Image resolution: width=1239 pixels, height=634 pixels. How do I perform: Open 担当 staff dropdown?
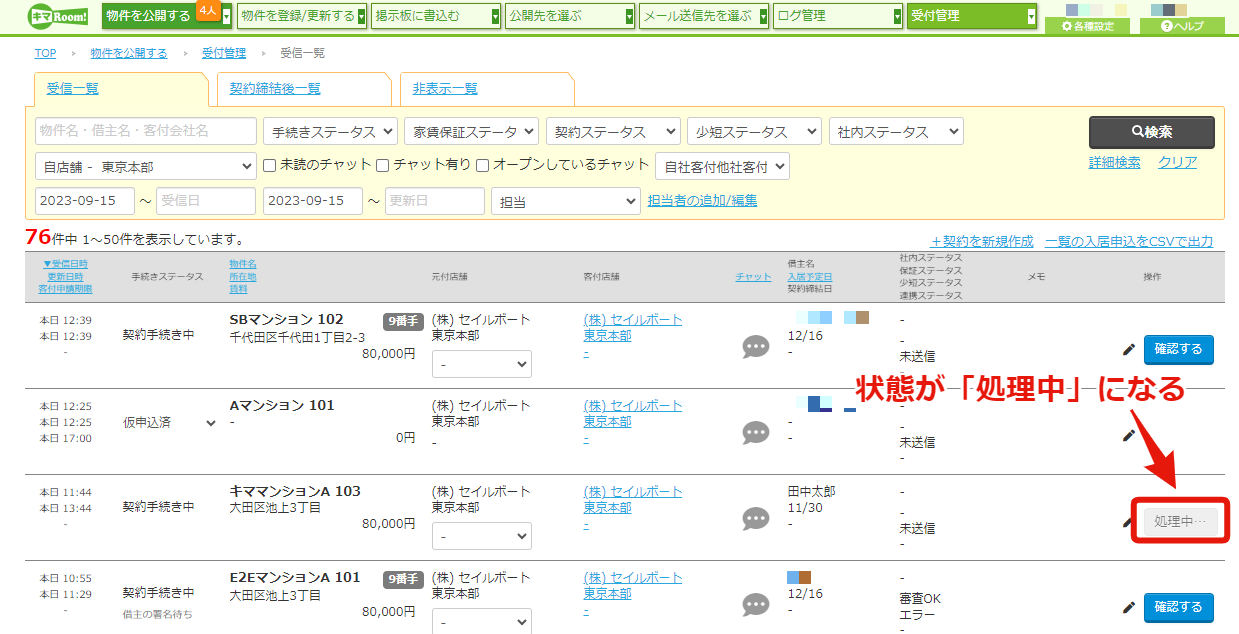coord(566,201)
